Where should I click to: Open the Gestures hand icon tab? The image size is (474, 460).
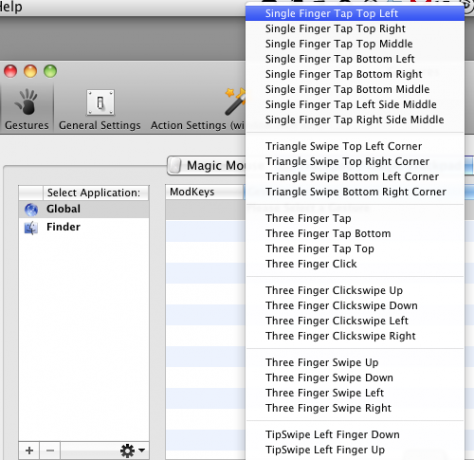point(26,102)
